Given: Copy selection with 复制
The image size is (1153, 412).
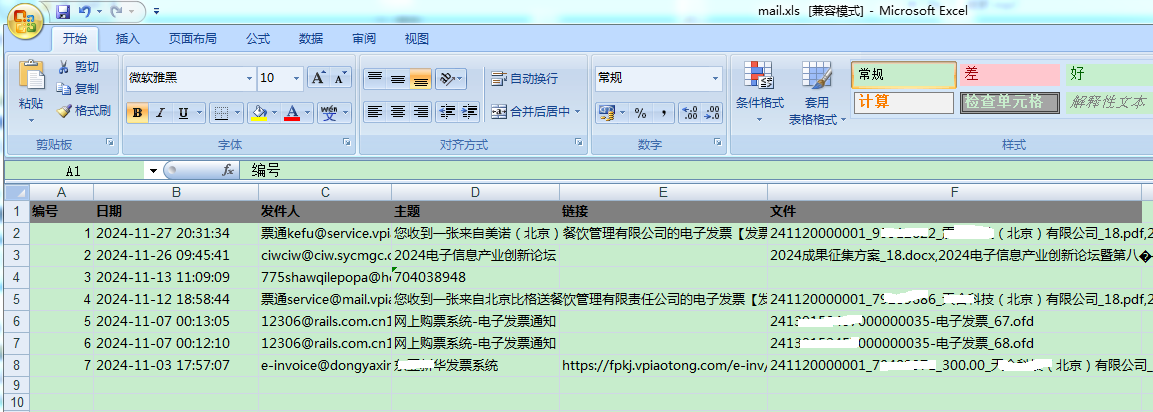Looking at the screenshot, I should 78,89.
